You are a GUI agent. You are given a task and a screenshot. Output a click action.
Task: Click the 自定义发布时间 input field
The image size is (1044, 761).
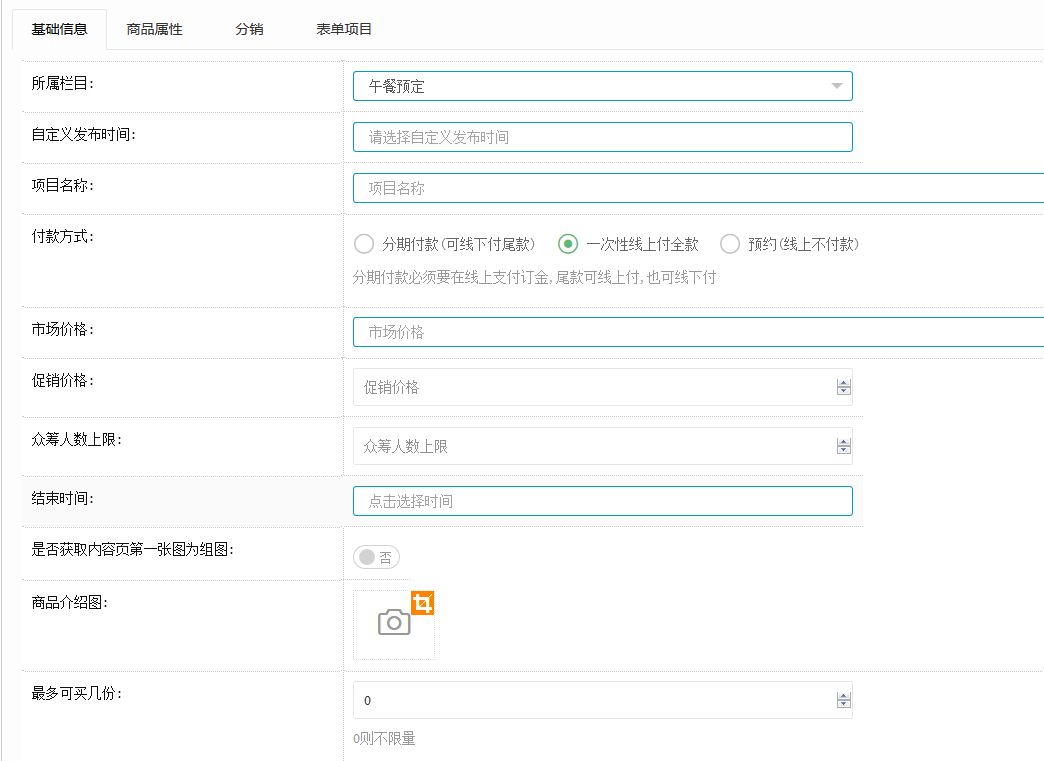pyautogui.click(x=602, y=137)
